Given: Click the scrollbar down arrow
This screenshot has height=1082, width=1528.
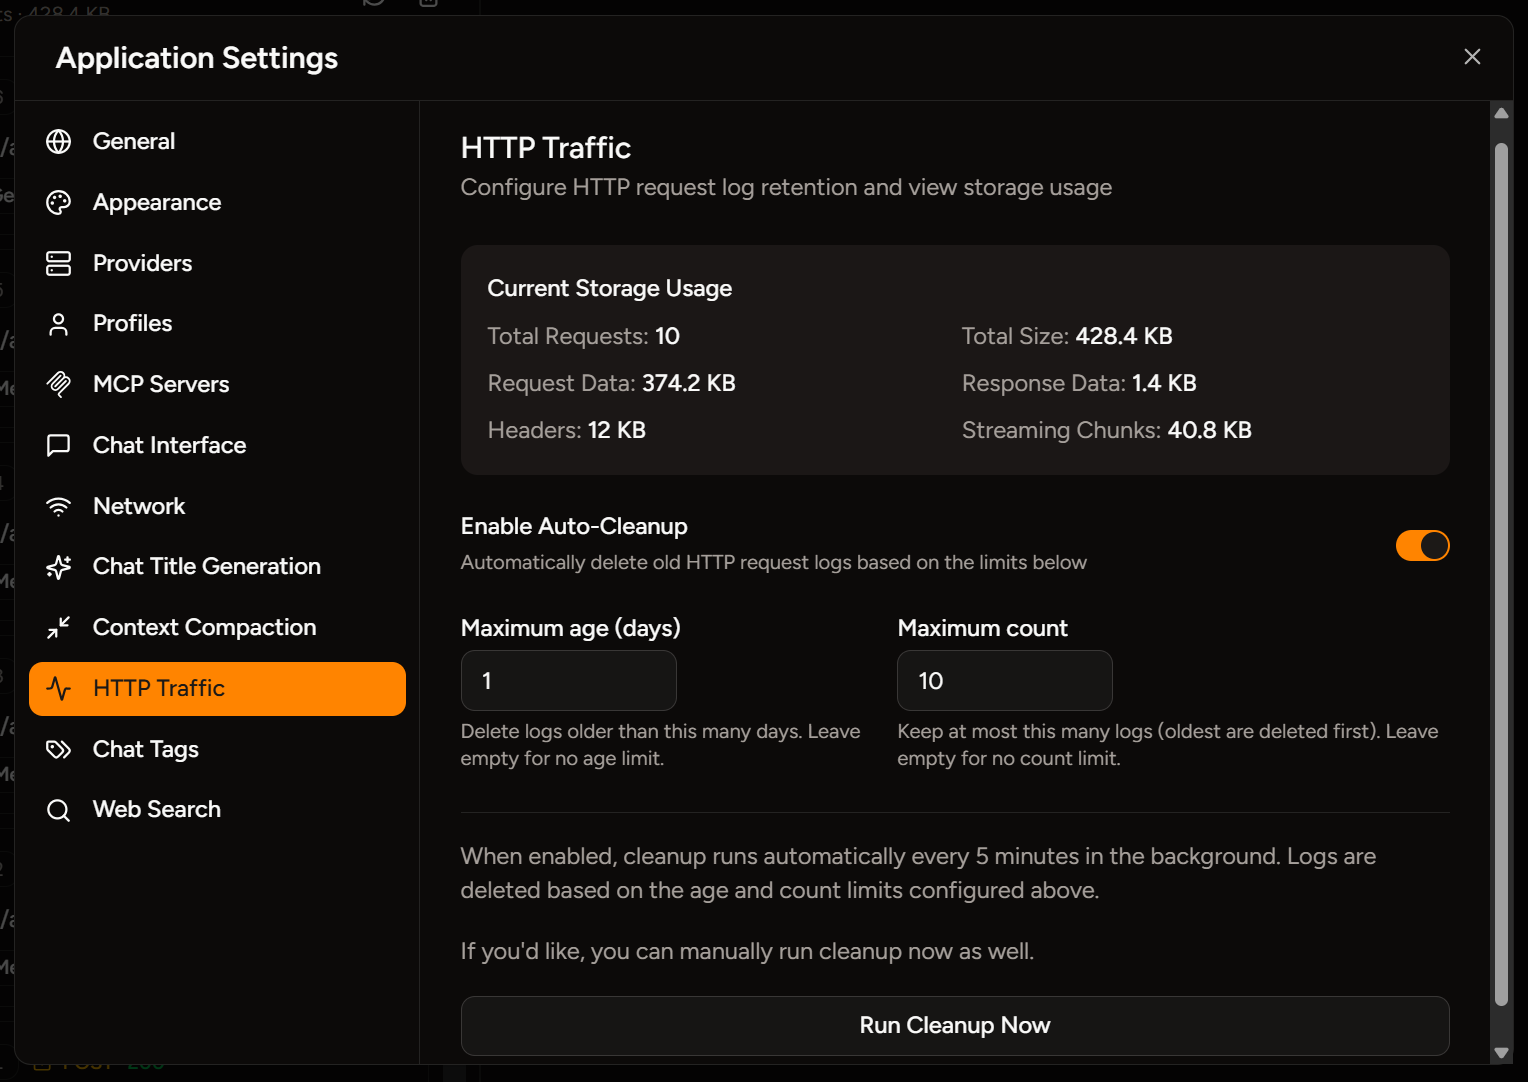Looking at the screenshot, I should (1502, 1053).
